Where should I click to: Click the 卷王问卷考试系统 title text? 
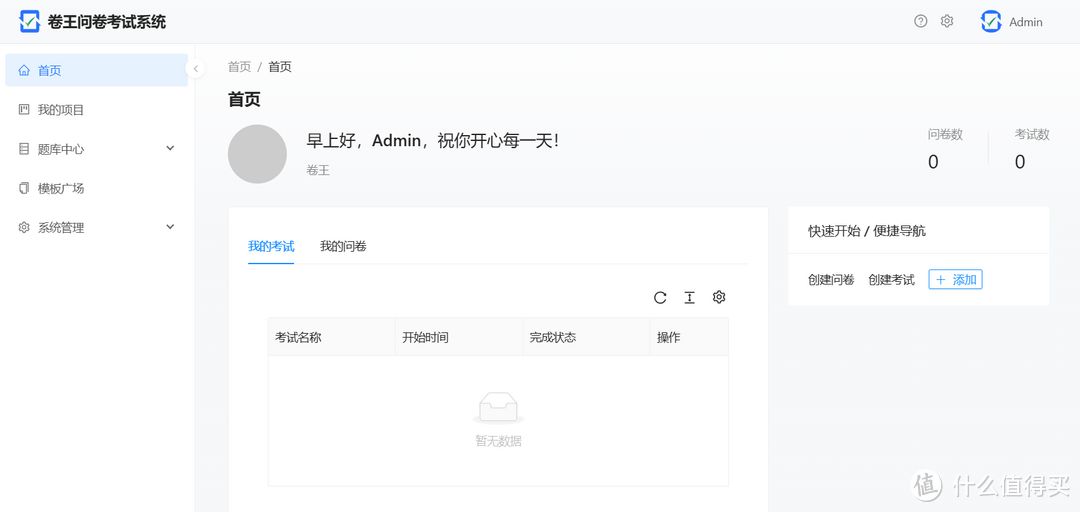pos(107,22)
